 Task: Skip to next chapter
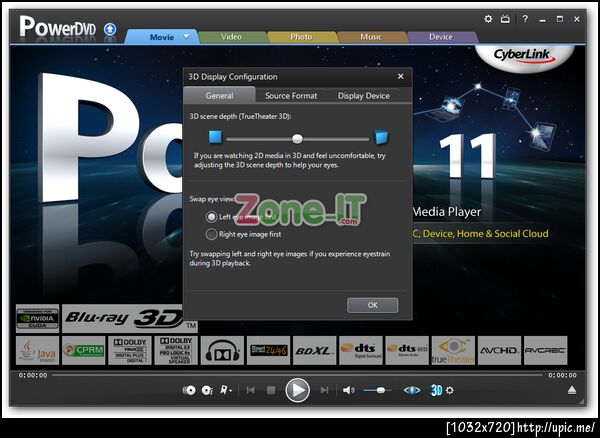324,390
